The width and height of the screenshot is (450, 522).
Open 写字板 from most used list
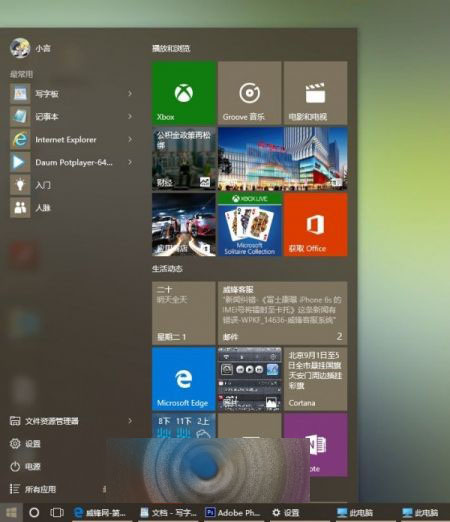click(x=72, y=94)
